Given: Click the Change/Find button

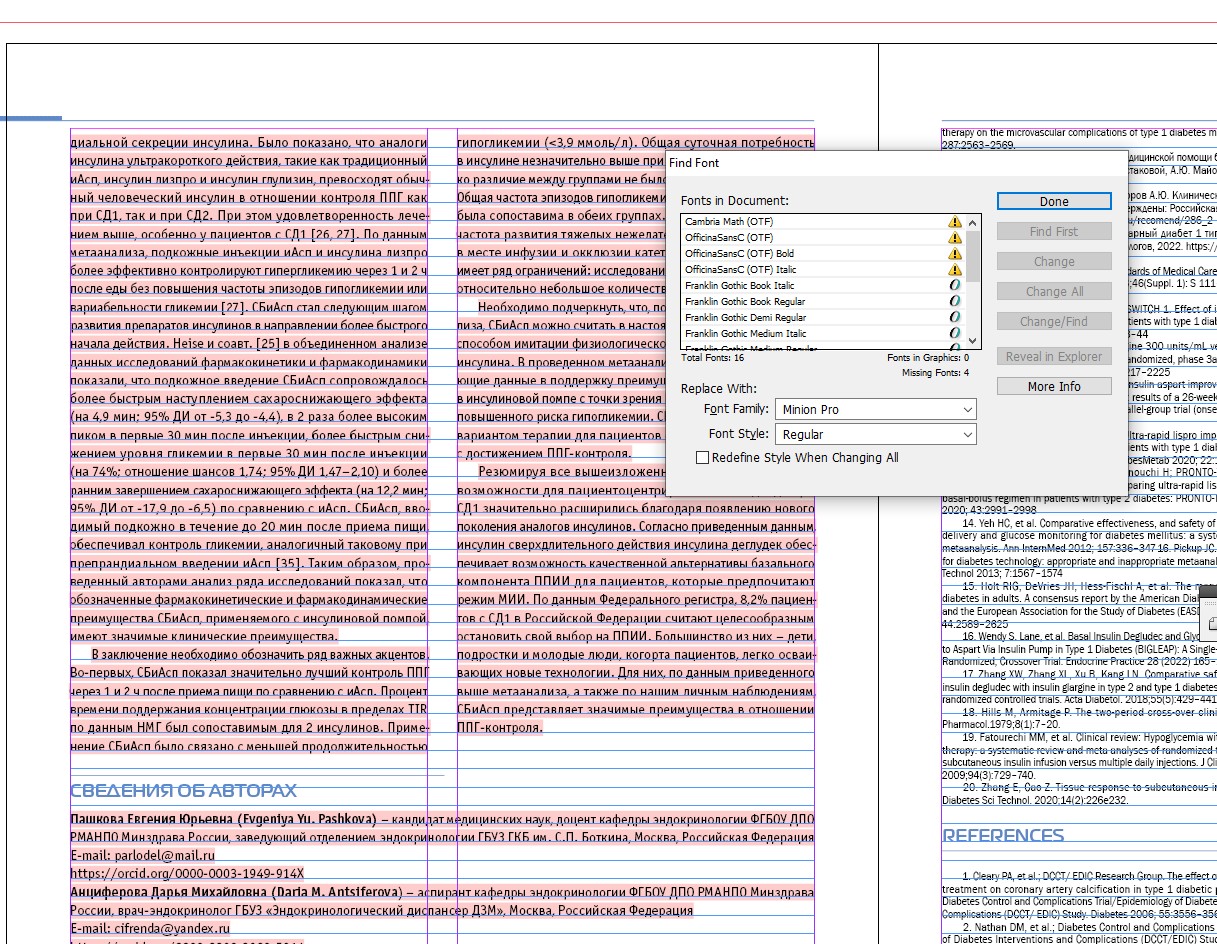Looking at the screenshot, I should pos(1054,322).
